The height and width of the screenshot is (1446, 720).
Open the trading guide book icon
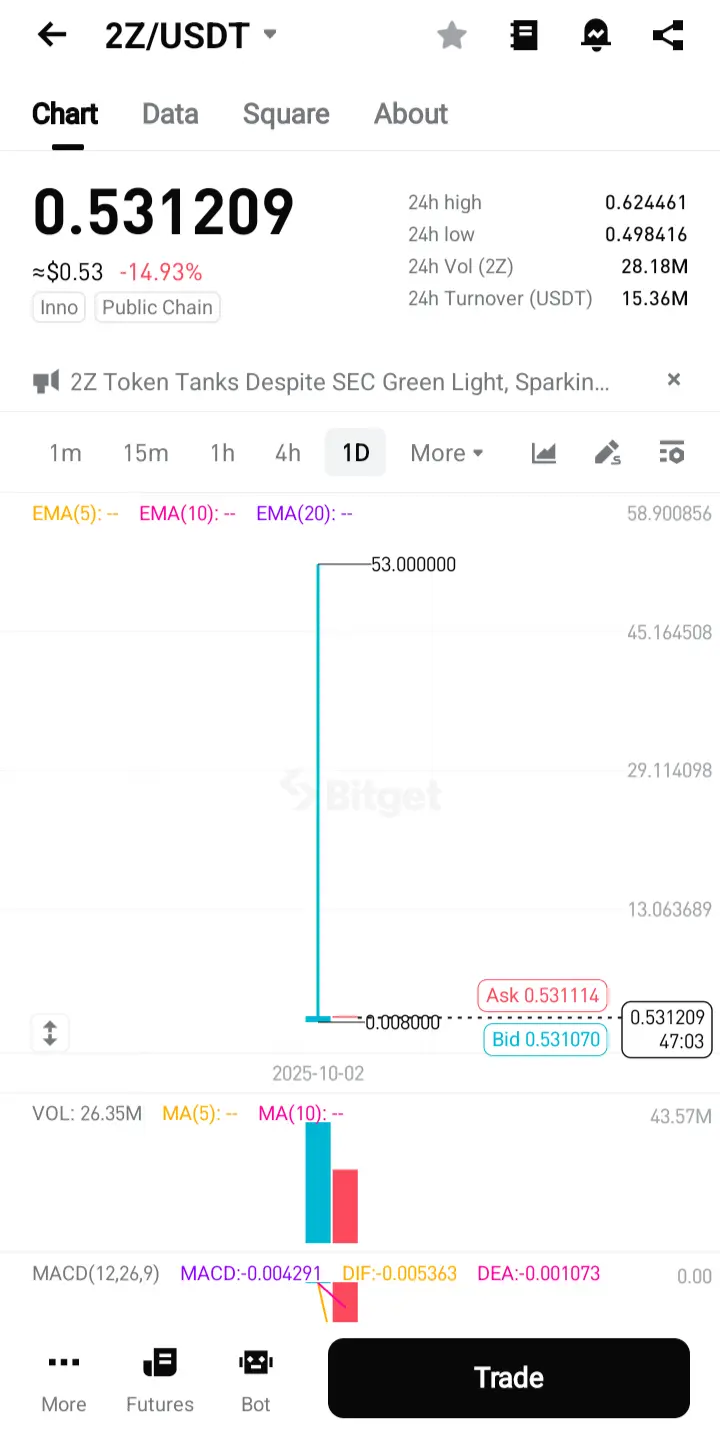[x=524, y=36]
